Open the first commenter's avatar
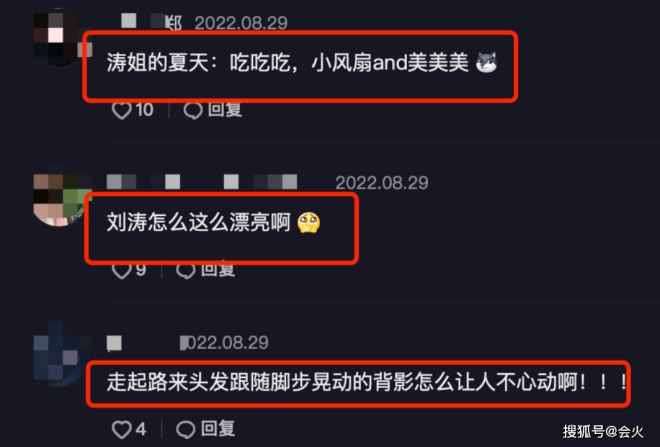660x447 pixels. (58, 37)
